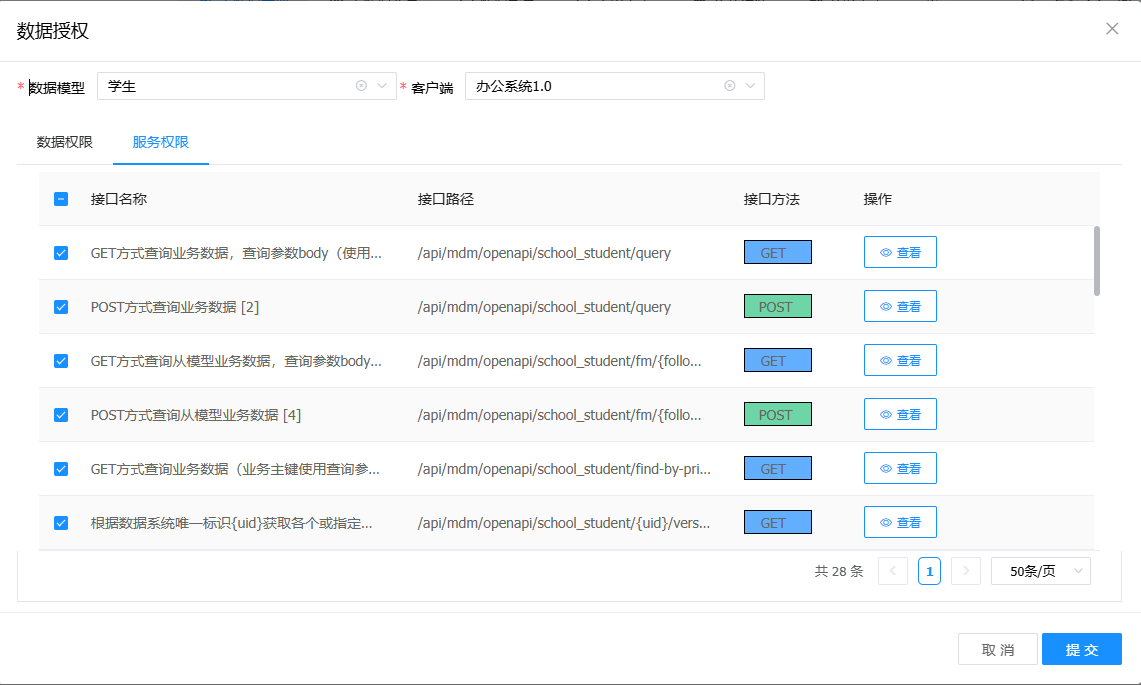The height and width of the screenshot is (685, 1141).
Task: Clear the 办公系统1.0 client selection icon
Action: pyautogui.click(x=730, y=86)
